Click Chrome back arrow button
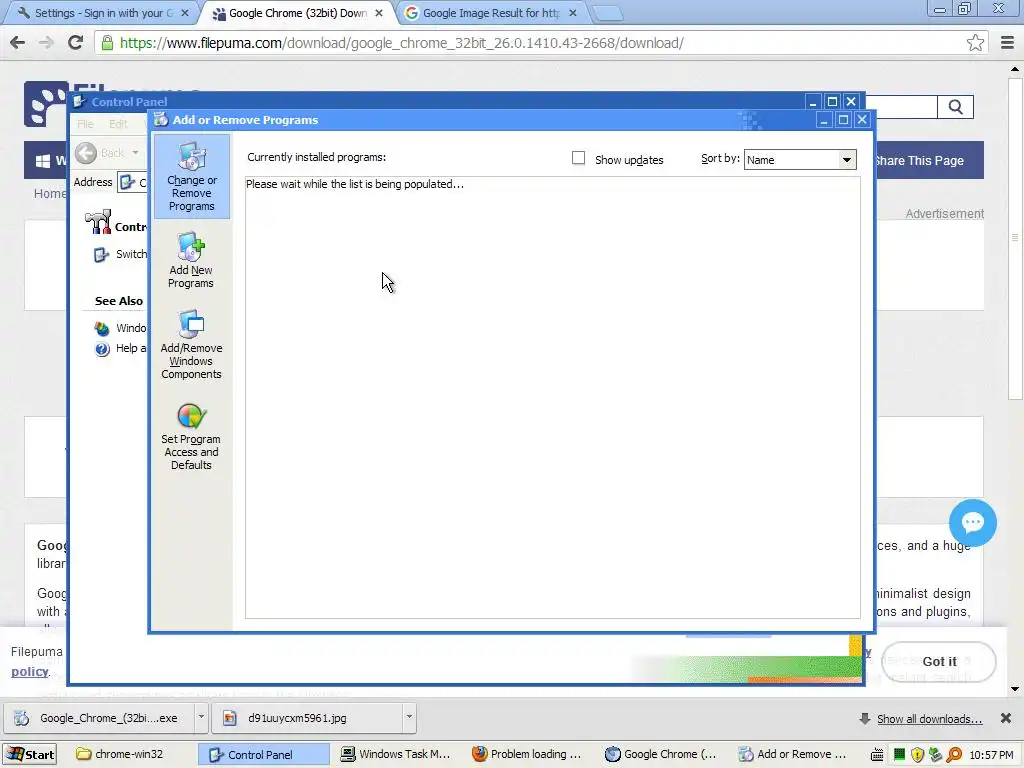1024x768 pixels. point(18,43)
